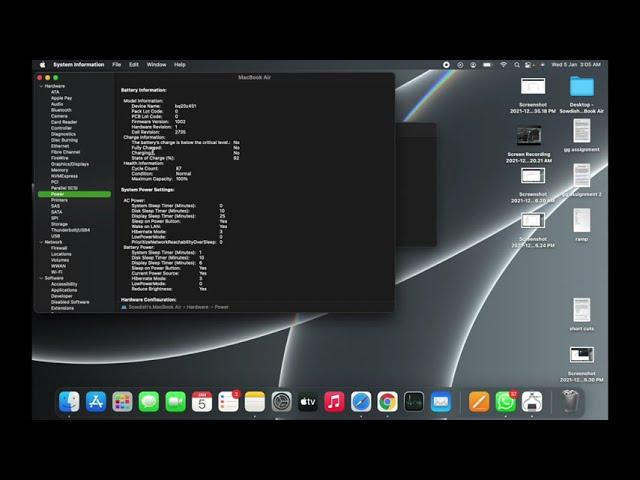Open Notes app in the dock
The width and height of the screenshot is (640, 480).
(255, 402)
